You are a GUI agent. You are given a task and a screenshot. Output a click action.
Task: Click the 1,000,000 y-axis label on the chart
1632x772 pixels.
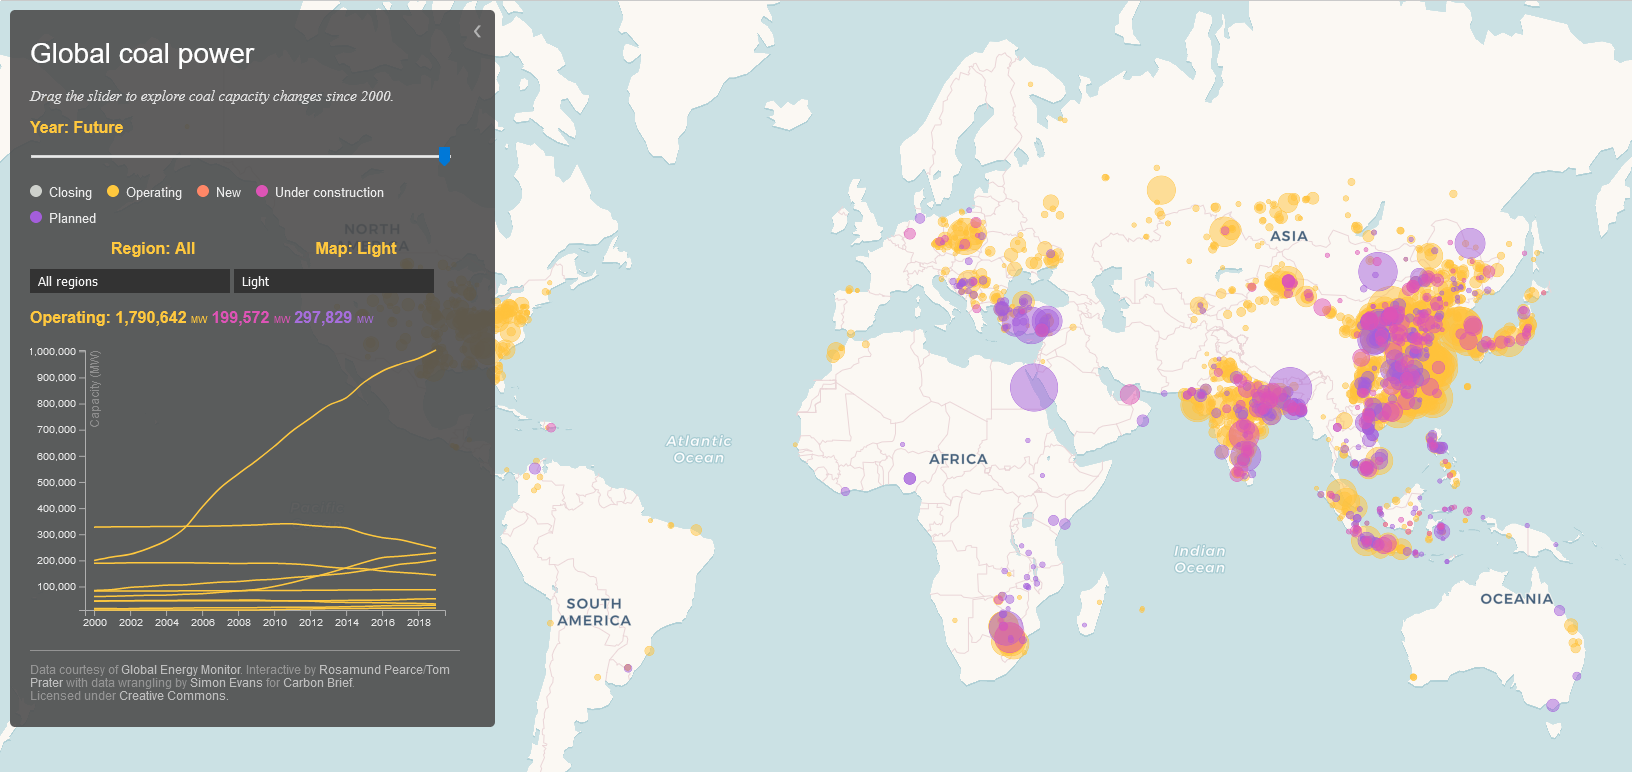pos(52,352)
